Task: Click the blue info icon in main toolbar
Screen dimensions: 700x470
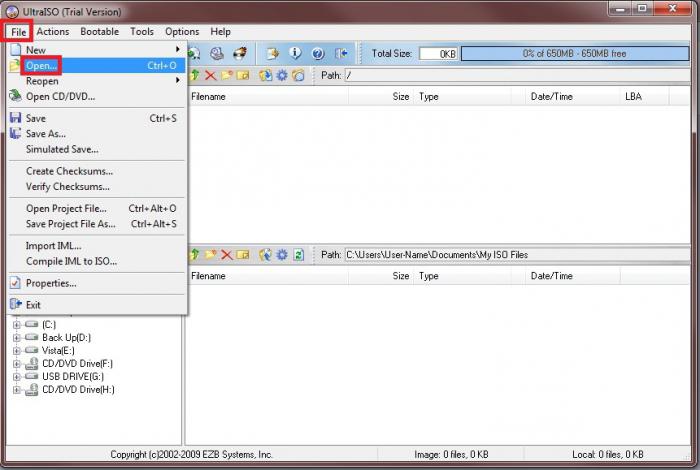Action: coord(295,53)
